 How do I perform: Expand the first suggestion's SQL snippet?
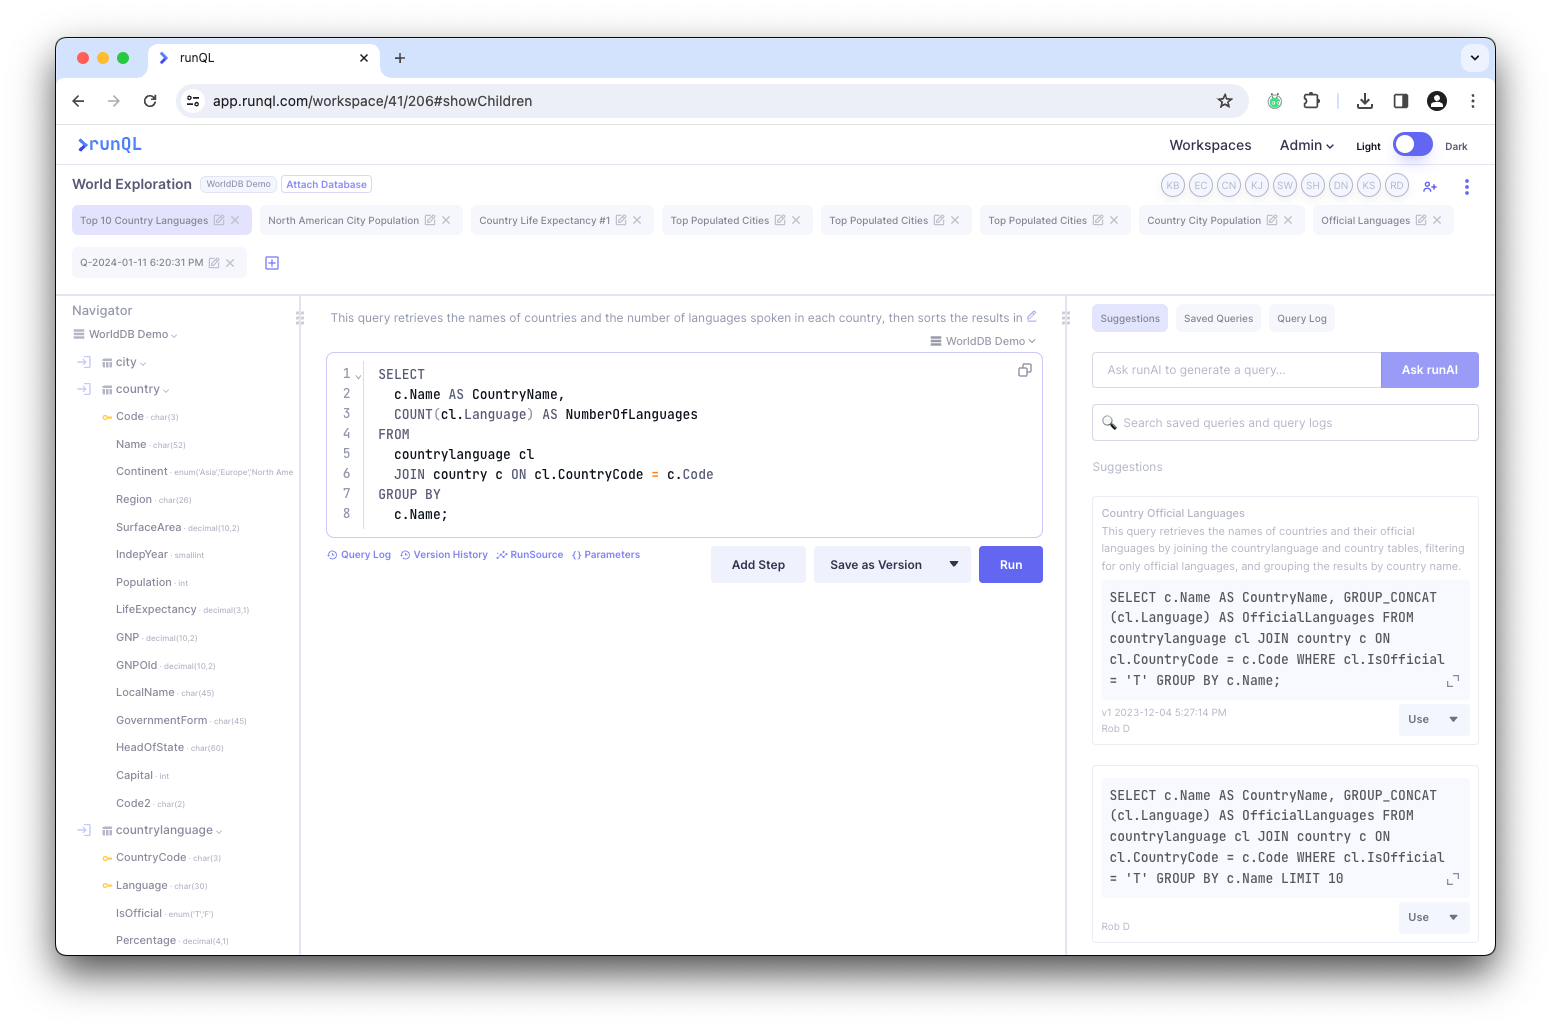pyautogui.click(x=1453, y=681)
